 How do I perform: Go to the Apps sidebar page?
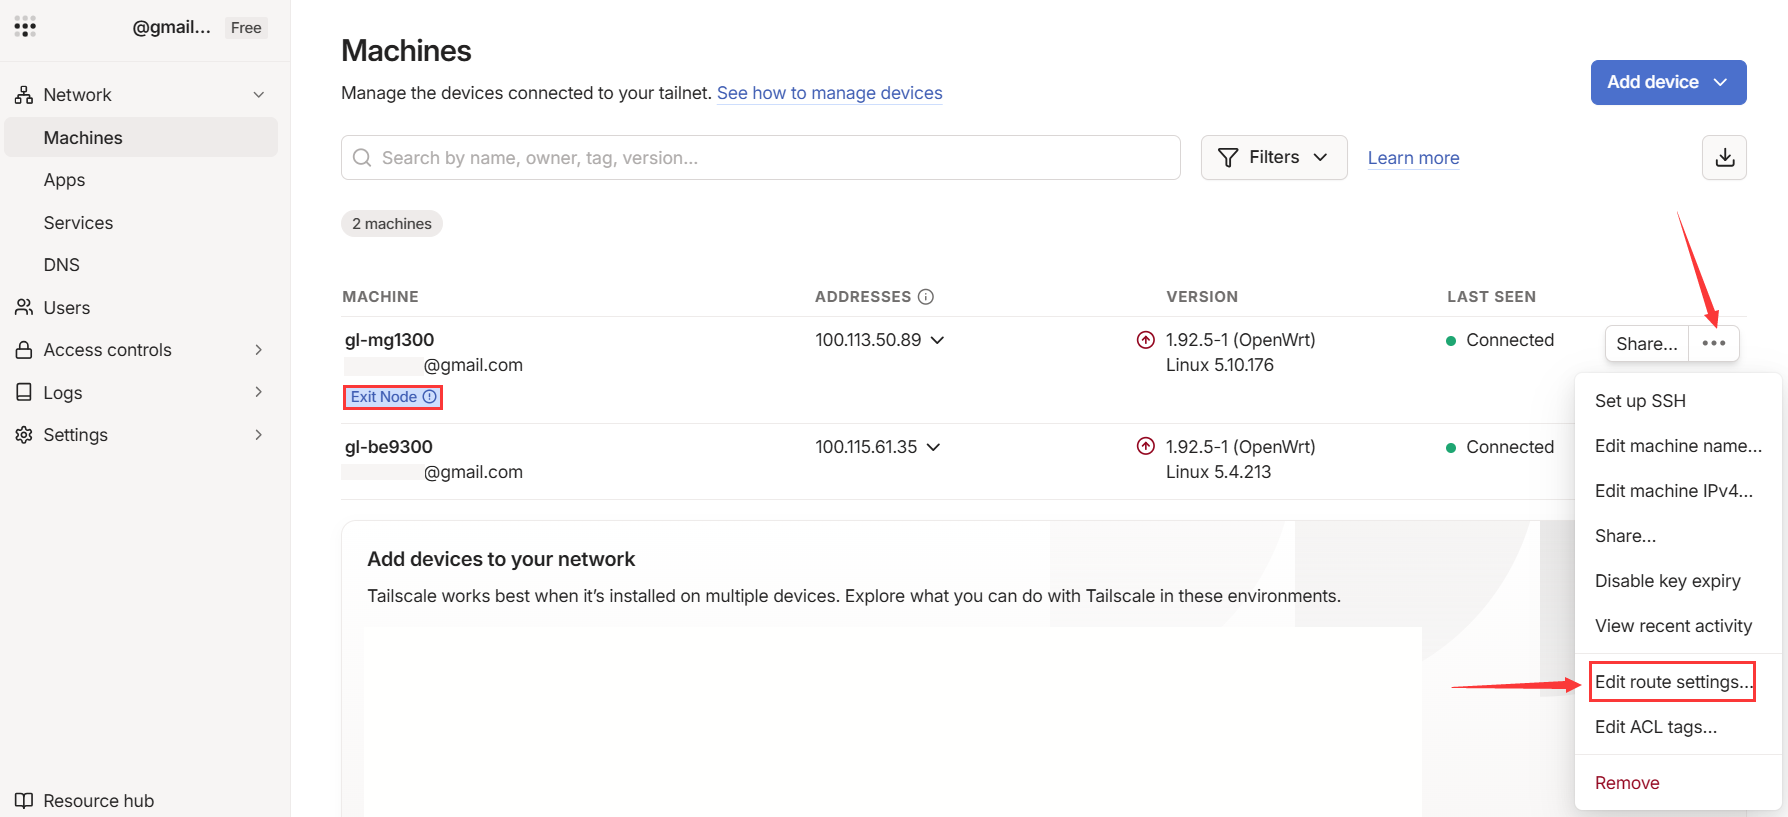tap(64, 180)
